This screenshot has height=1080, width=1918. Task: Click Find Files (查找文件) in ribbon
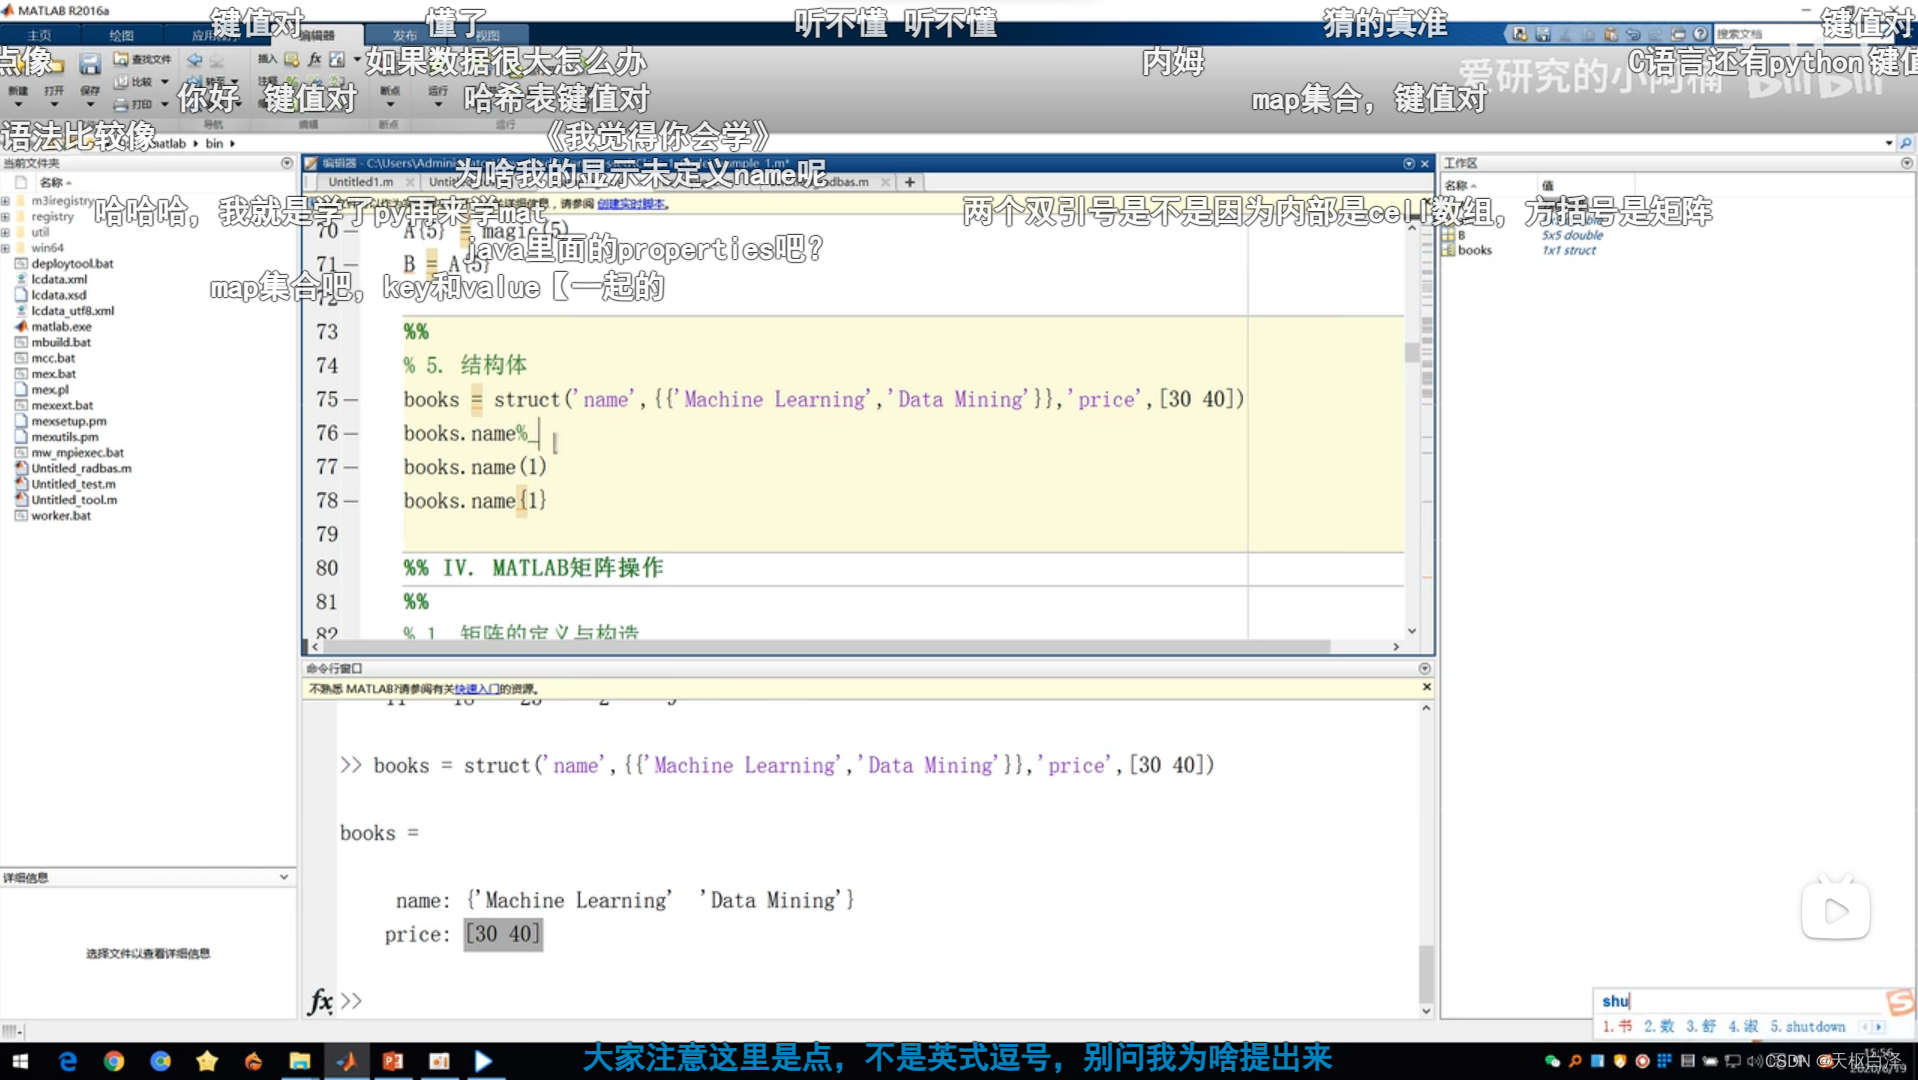[143, 59]
